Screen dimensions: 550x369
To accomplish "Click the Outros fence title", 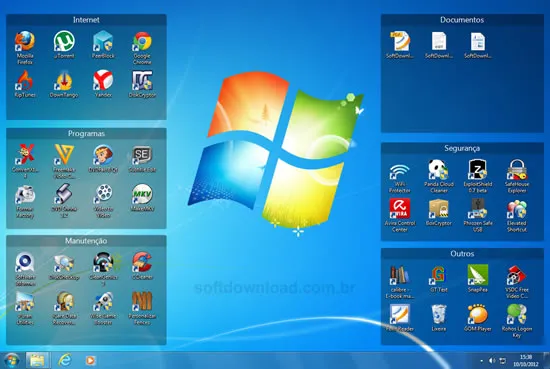I will click(x=462, y=254).
